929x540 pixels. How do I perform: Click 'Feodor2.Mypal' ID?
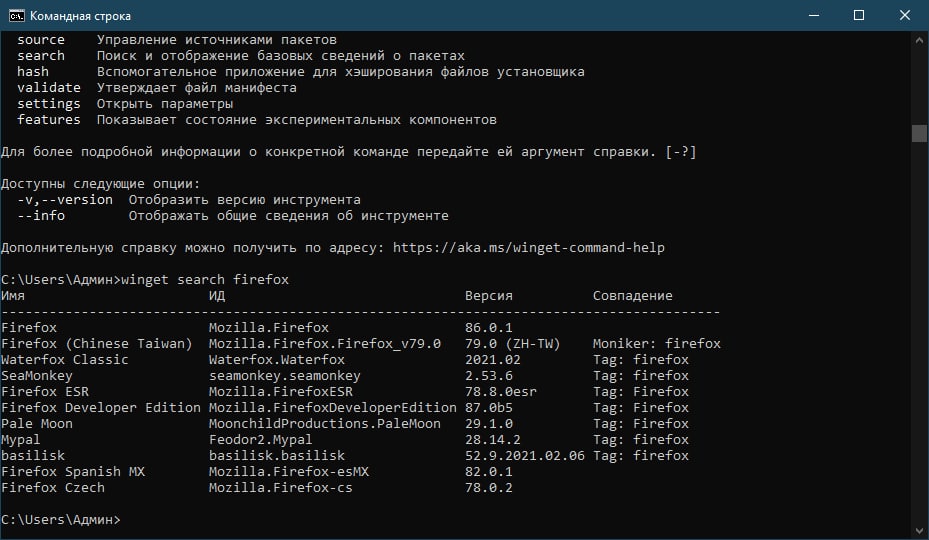click(260, 440)
